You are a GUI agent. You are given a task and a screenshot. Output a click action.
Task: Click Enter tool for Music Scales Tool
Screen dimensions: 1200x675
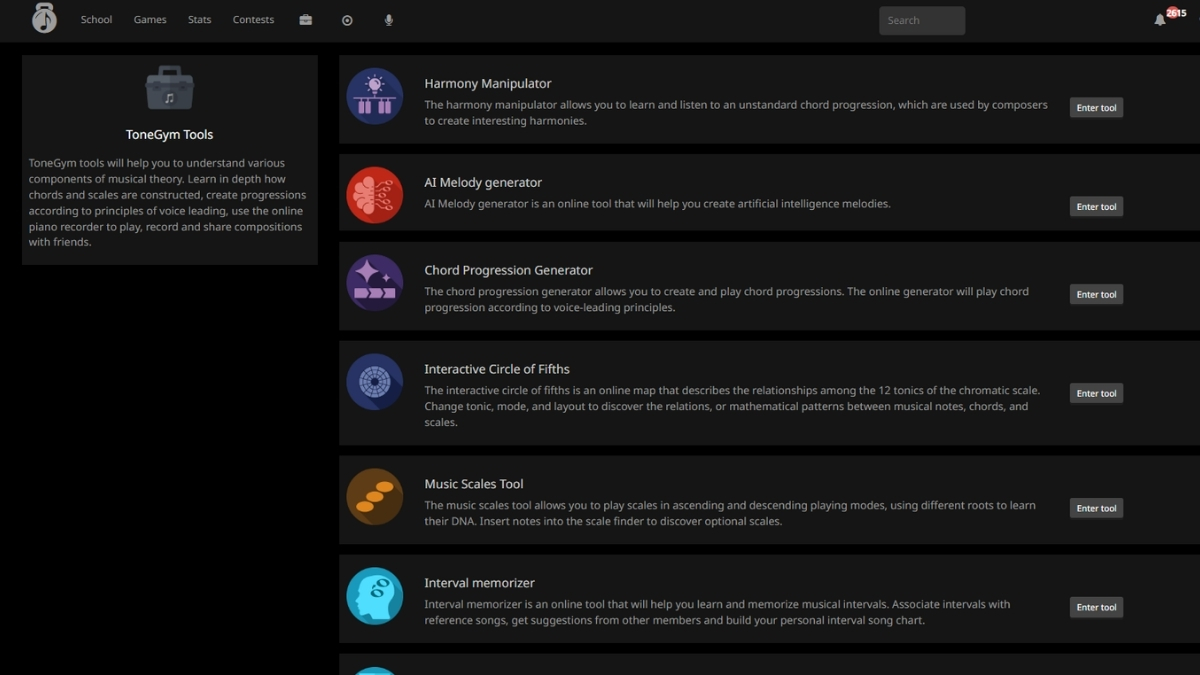(x=1096, y=508)
